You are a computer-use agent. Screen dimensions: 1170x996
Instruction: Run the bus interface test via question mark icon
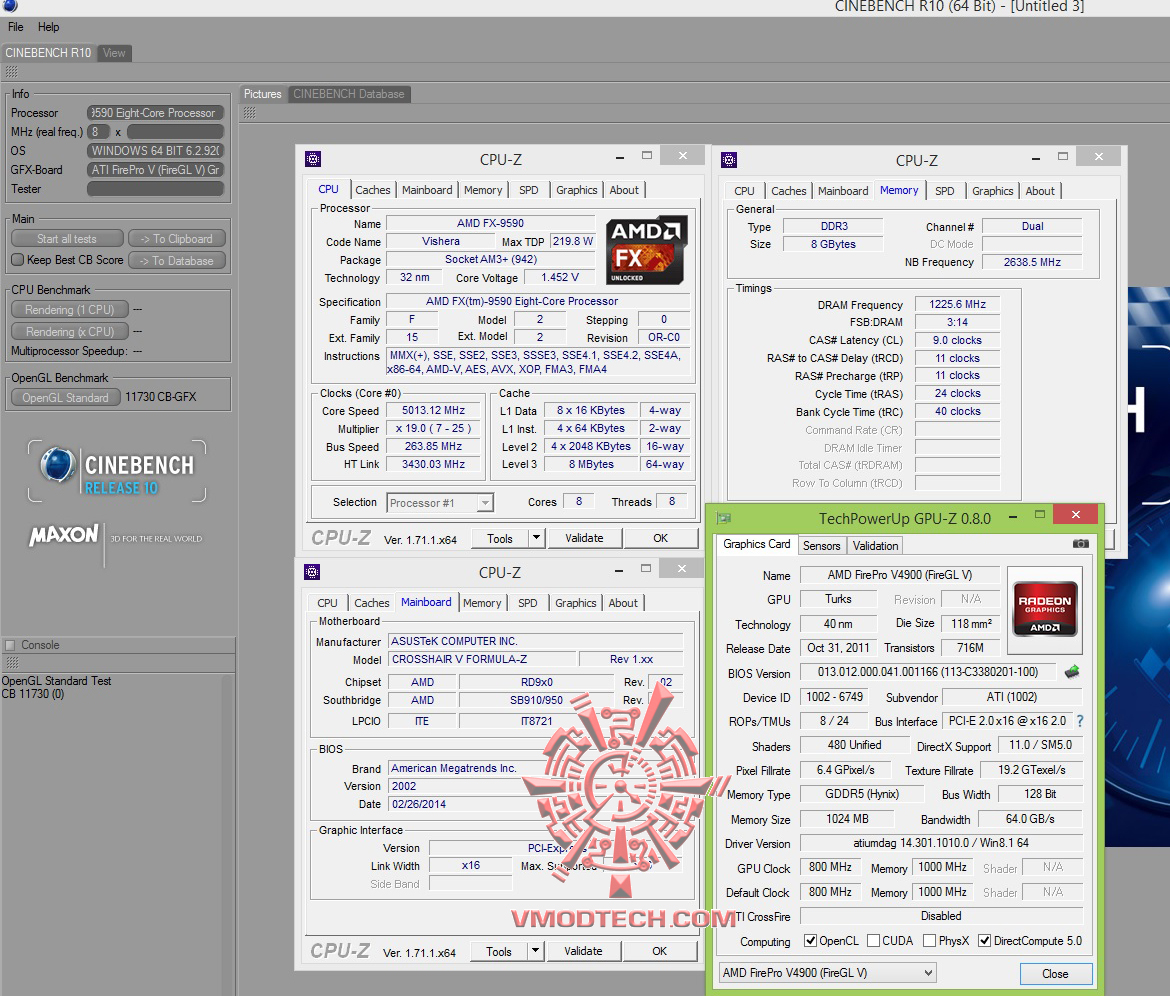coord(1080,721)
